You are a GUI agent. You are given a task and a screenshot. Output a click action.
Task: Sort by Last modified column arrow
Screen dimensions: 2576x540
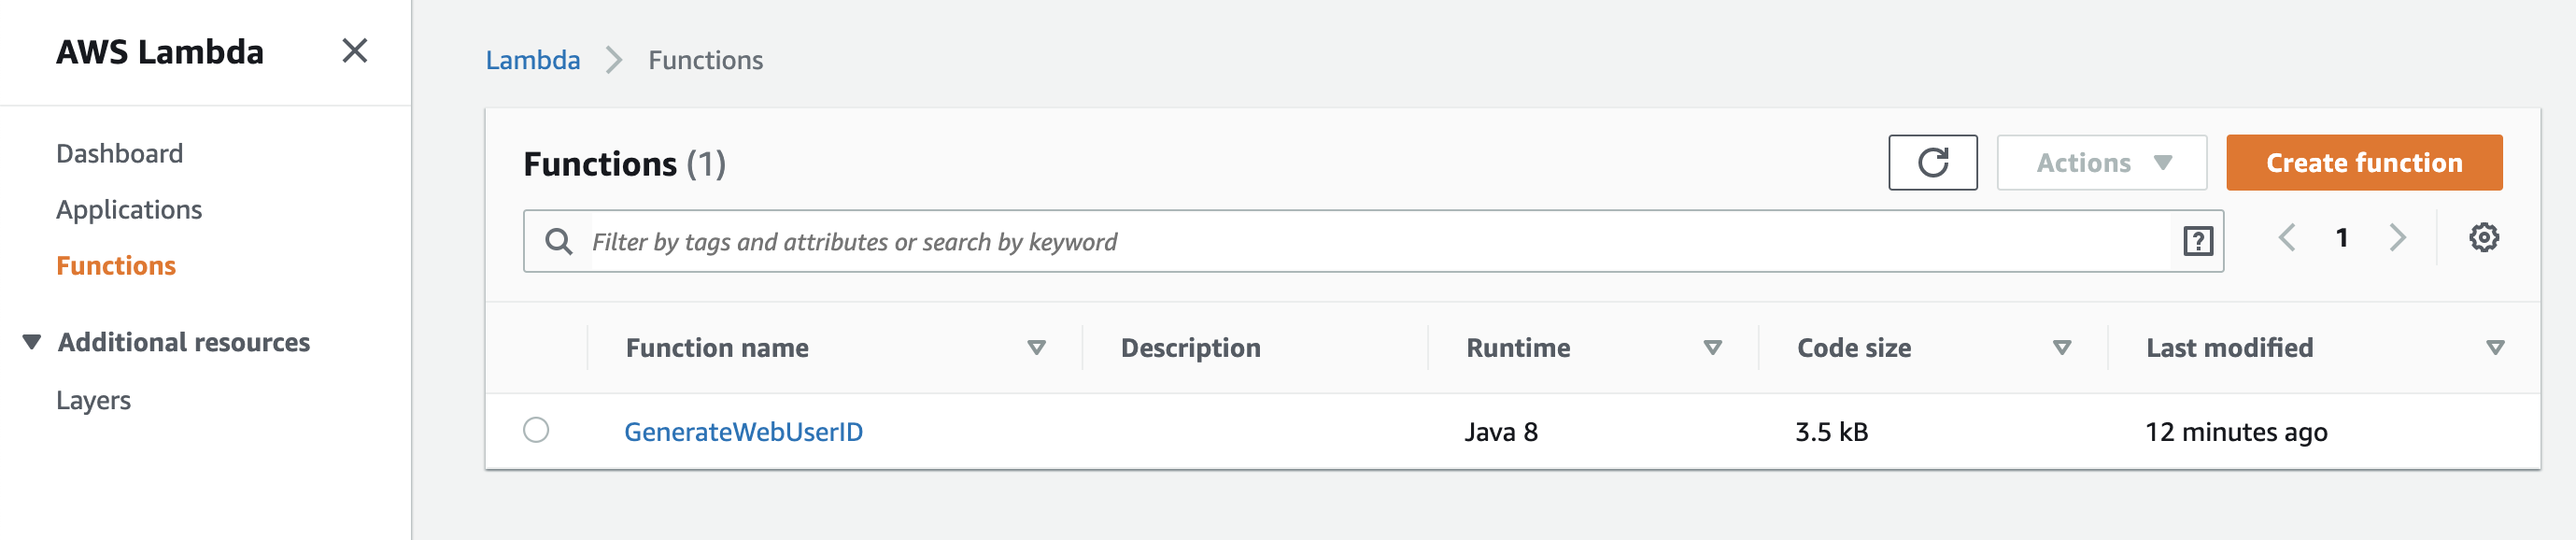tap(2495, 348)
